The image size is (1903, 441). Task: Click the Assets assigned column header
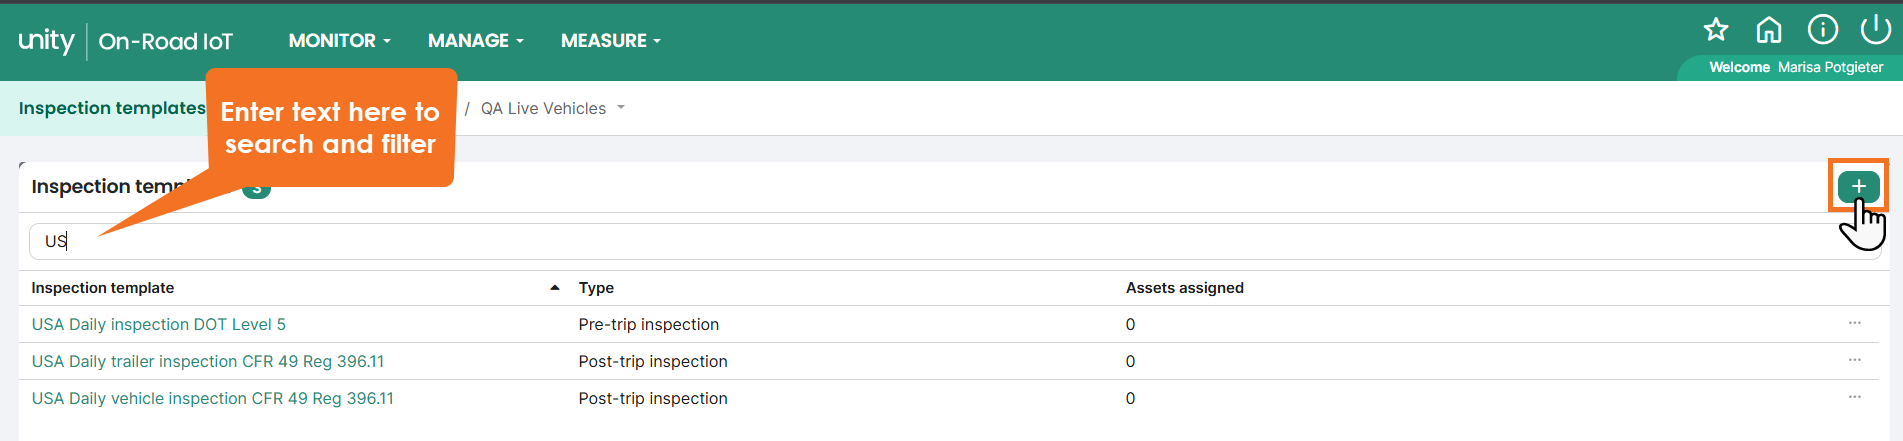[1185, 288]
